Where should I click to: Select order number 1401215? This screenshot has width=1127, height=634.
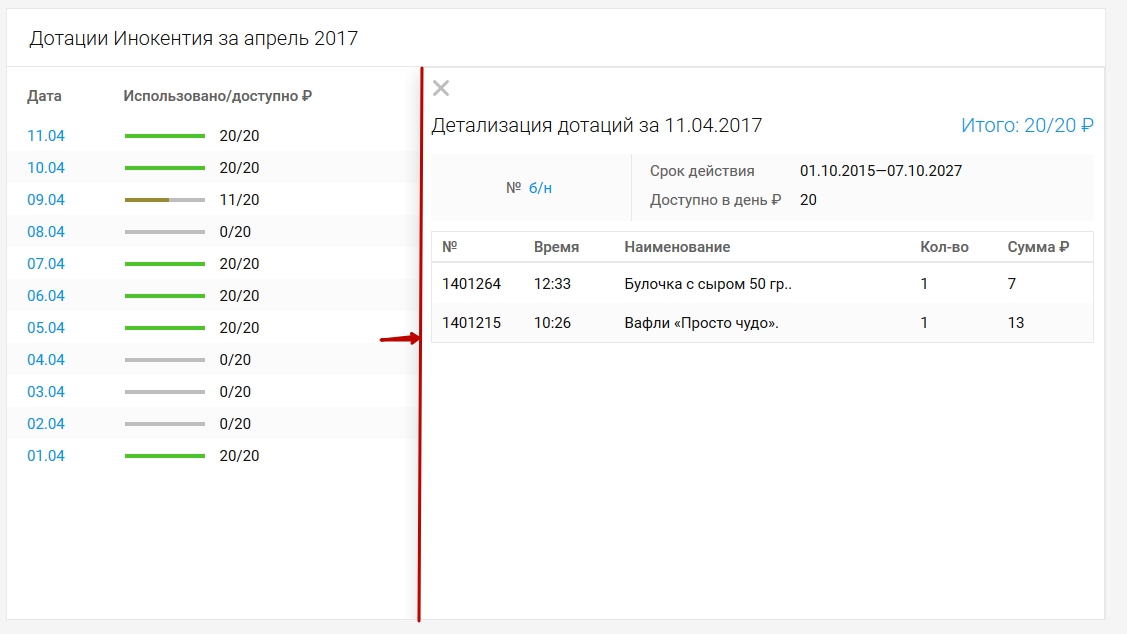[472, 323]
